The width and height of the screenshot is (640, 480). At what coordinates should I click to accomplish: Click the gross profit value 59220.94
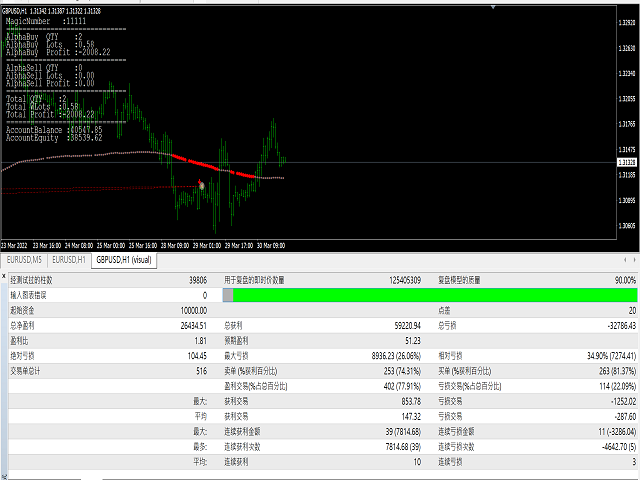[x=408, y=326]
